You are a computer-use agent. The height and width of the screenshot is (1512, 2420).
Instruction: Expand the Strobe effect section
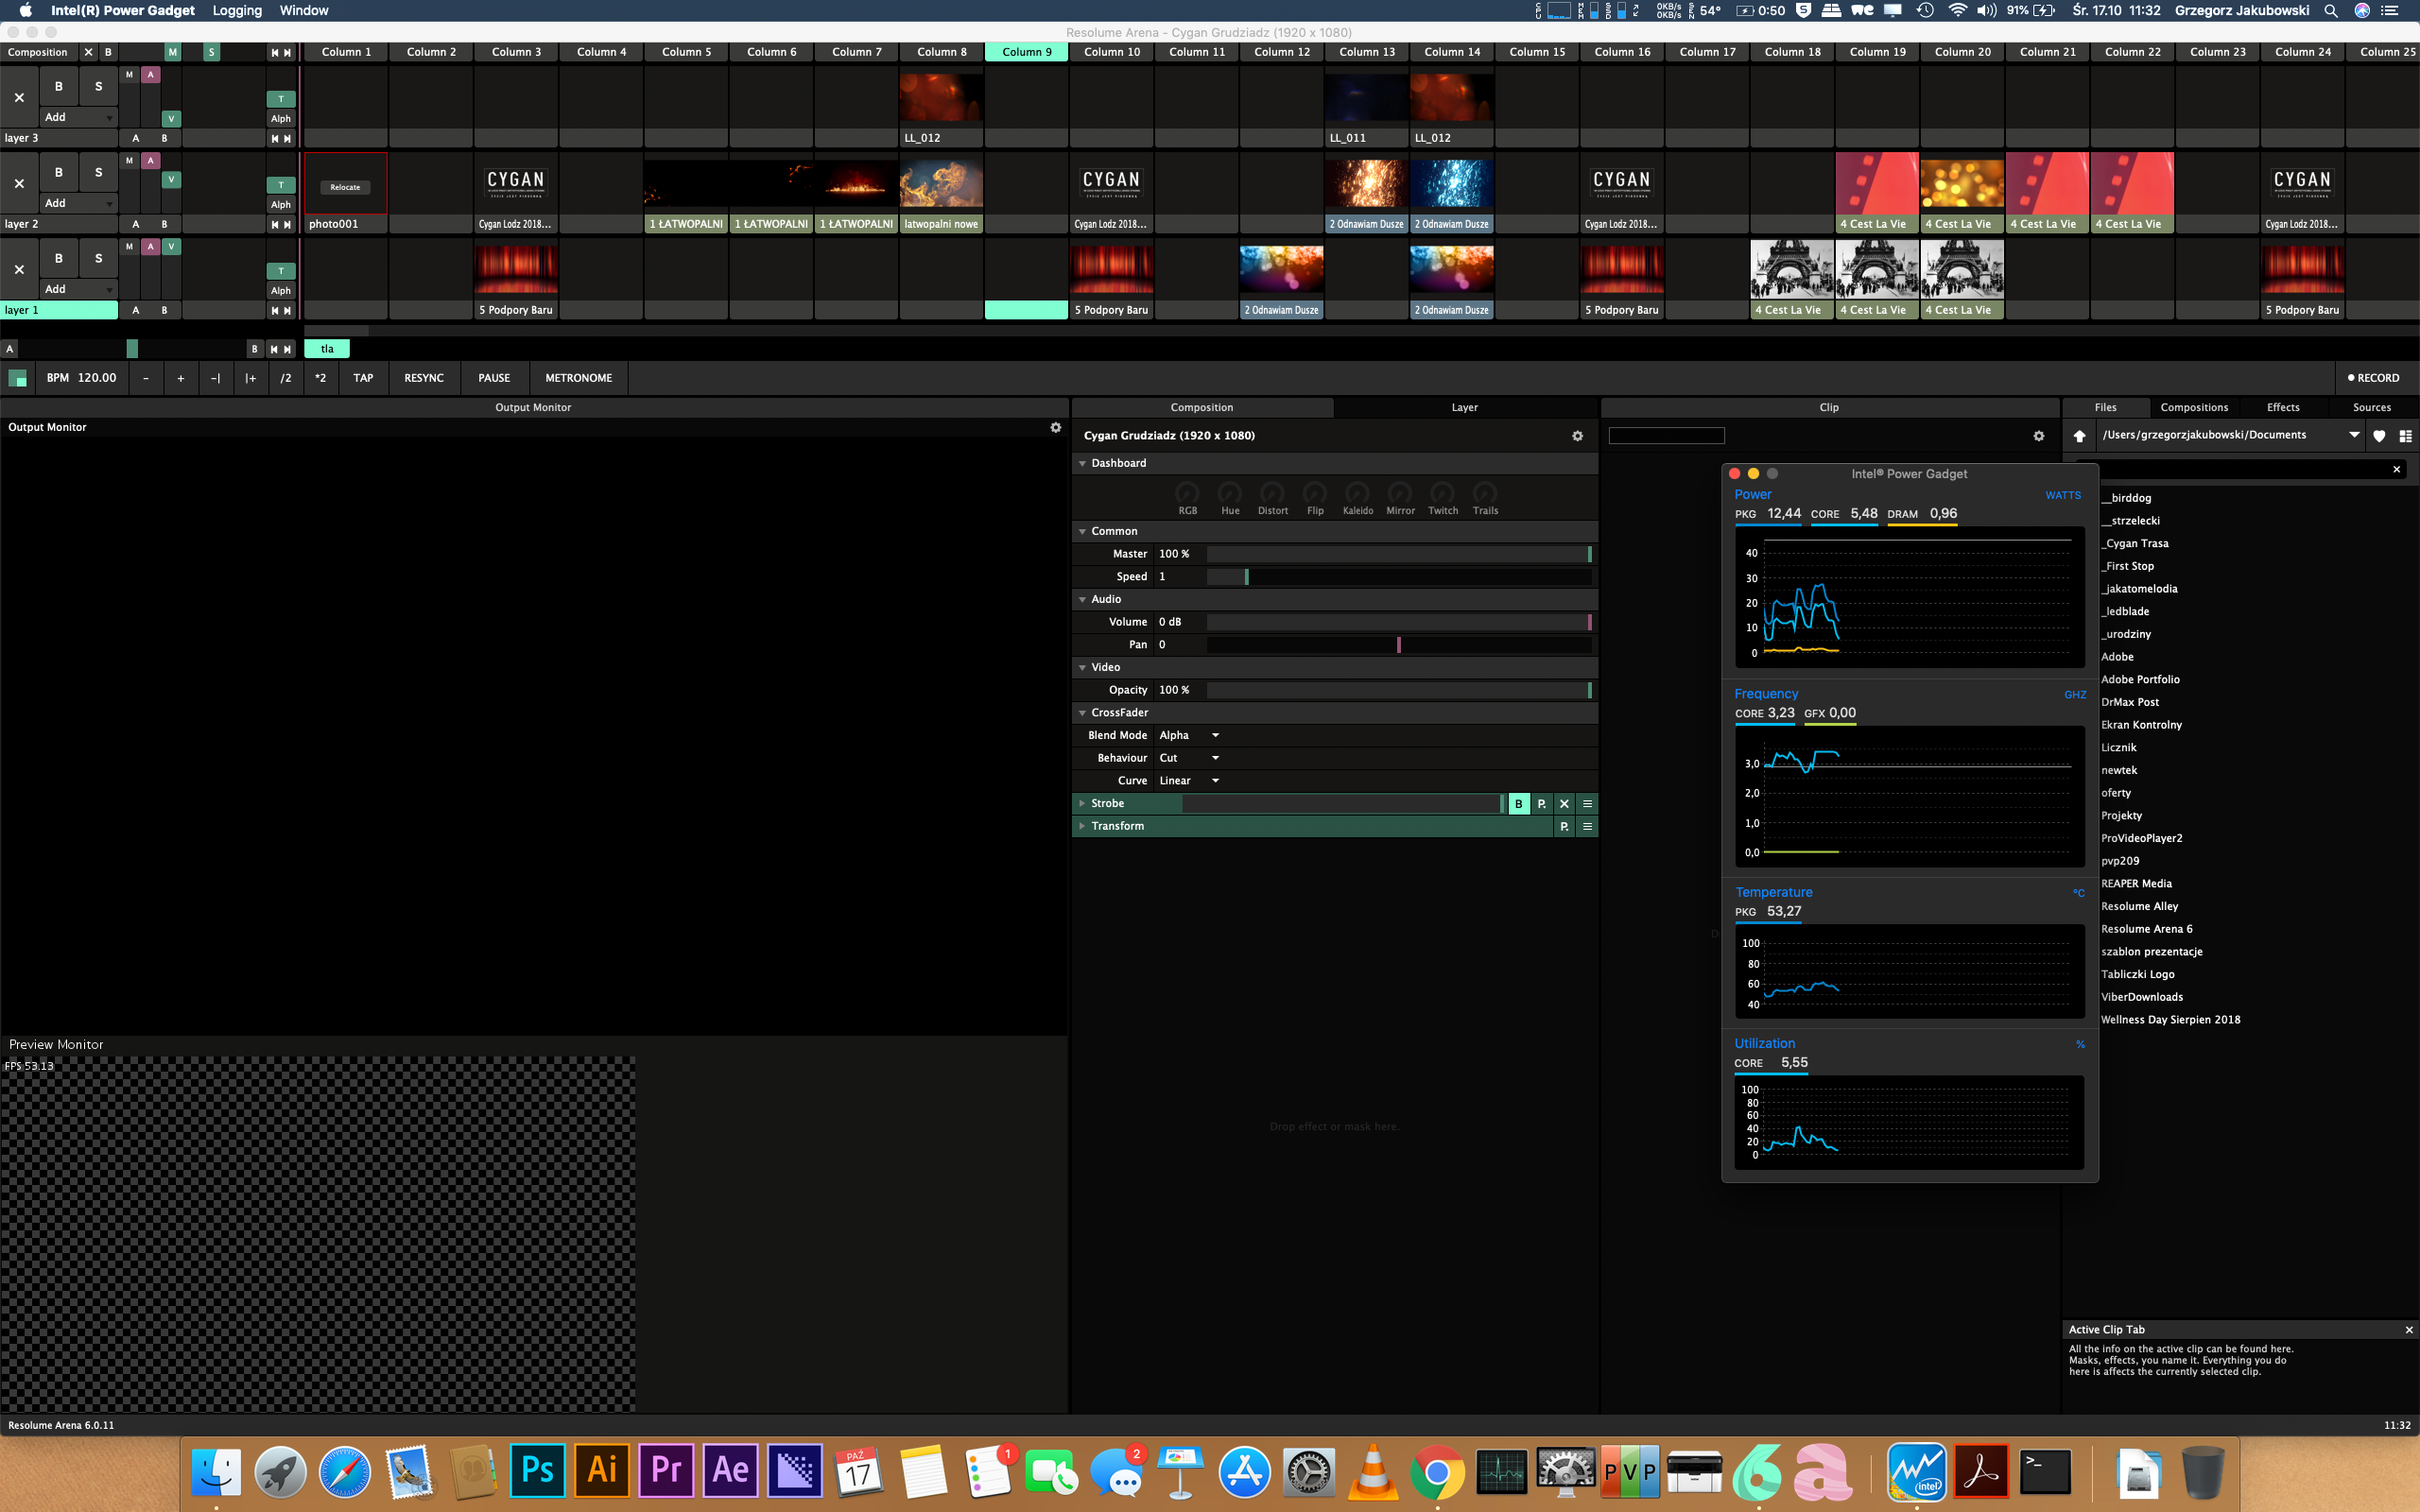pyautogui.click(x=1082, y=804)
